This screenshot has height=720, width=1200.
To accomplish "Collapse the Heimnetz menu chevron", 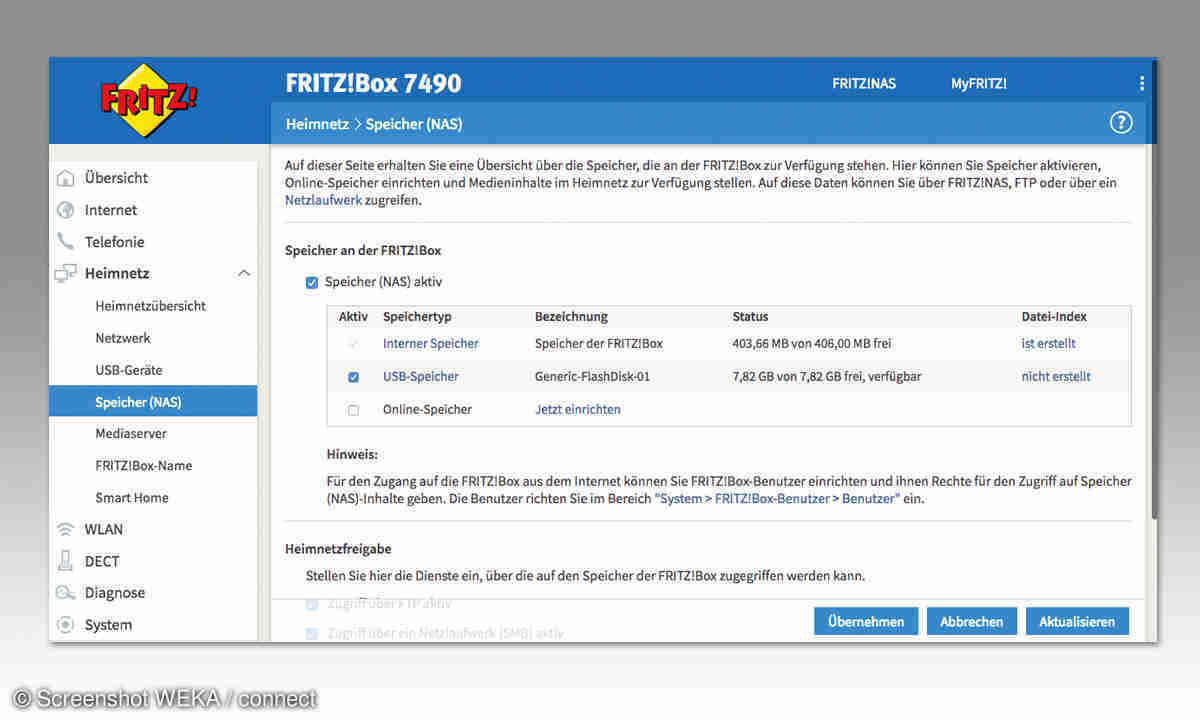I will (243, 274).
